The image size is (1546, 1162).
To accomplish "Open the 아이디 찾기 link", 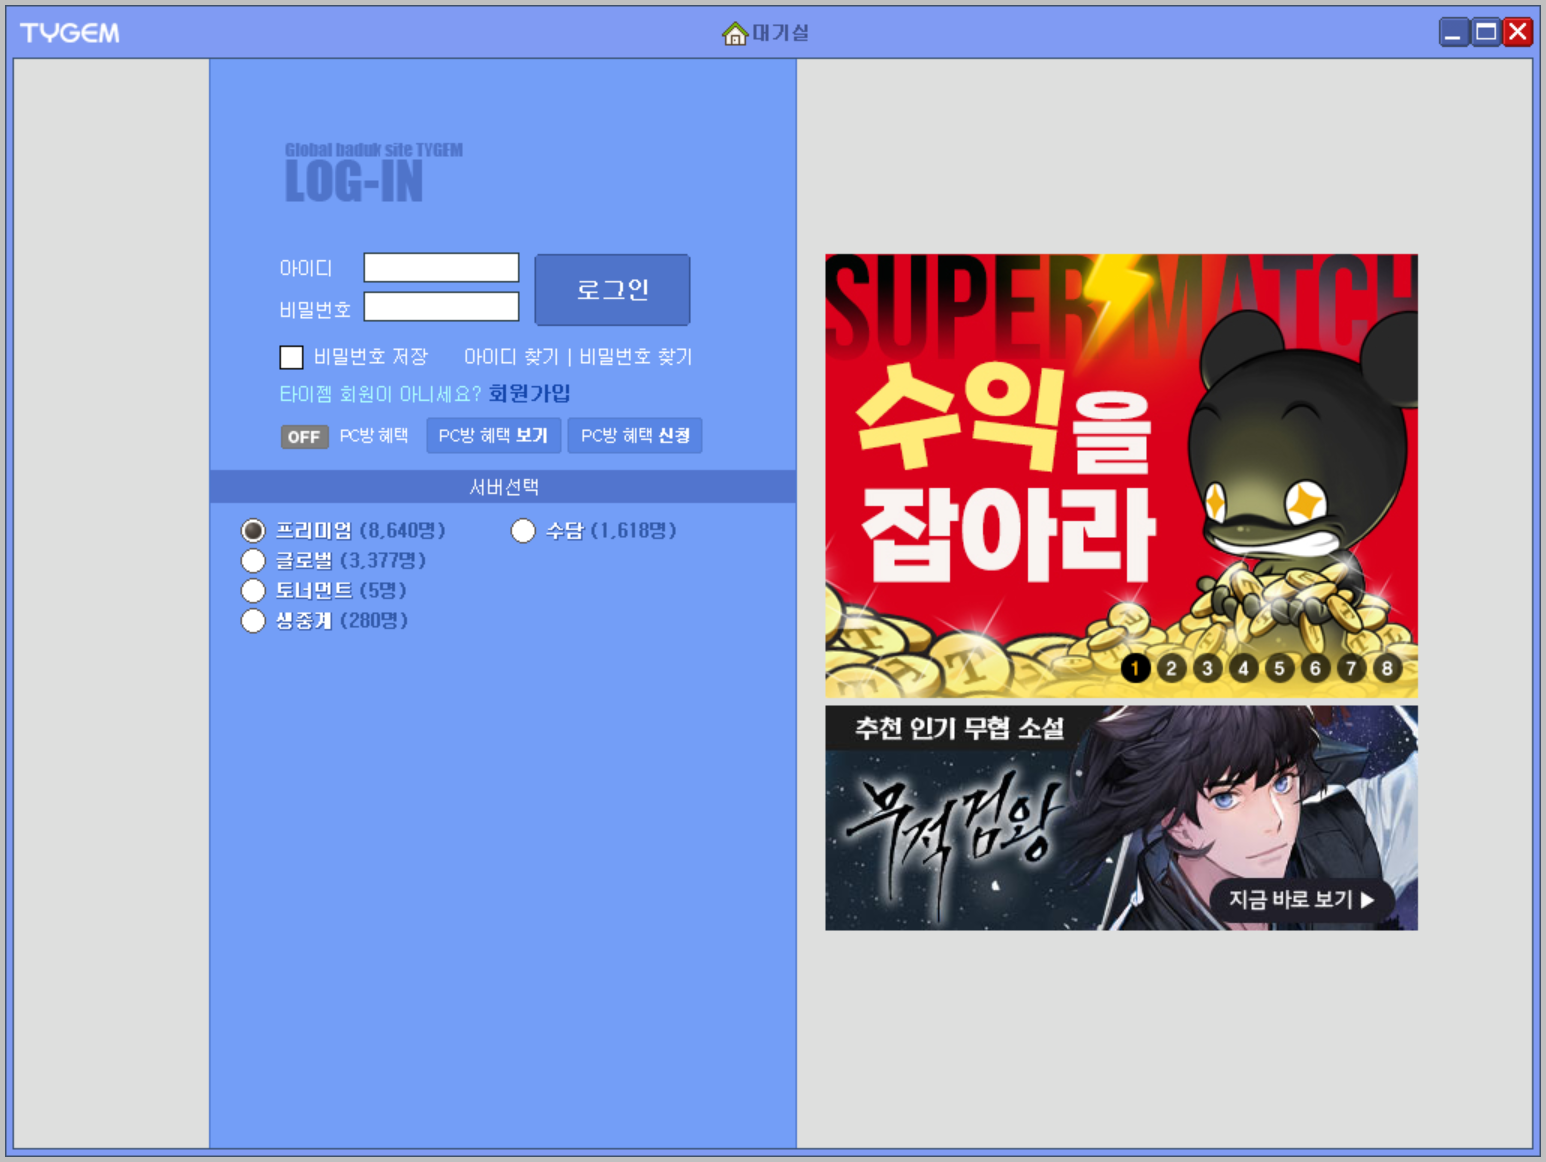I will (511, 357).
